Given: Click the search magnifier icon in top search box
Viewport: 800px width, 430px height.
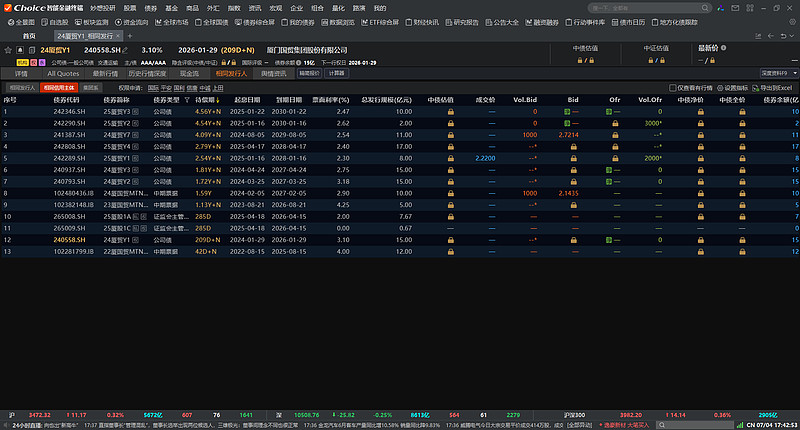Looking at the screenshot, I should click(x=705, y=8).
